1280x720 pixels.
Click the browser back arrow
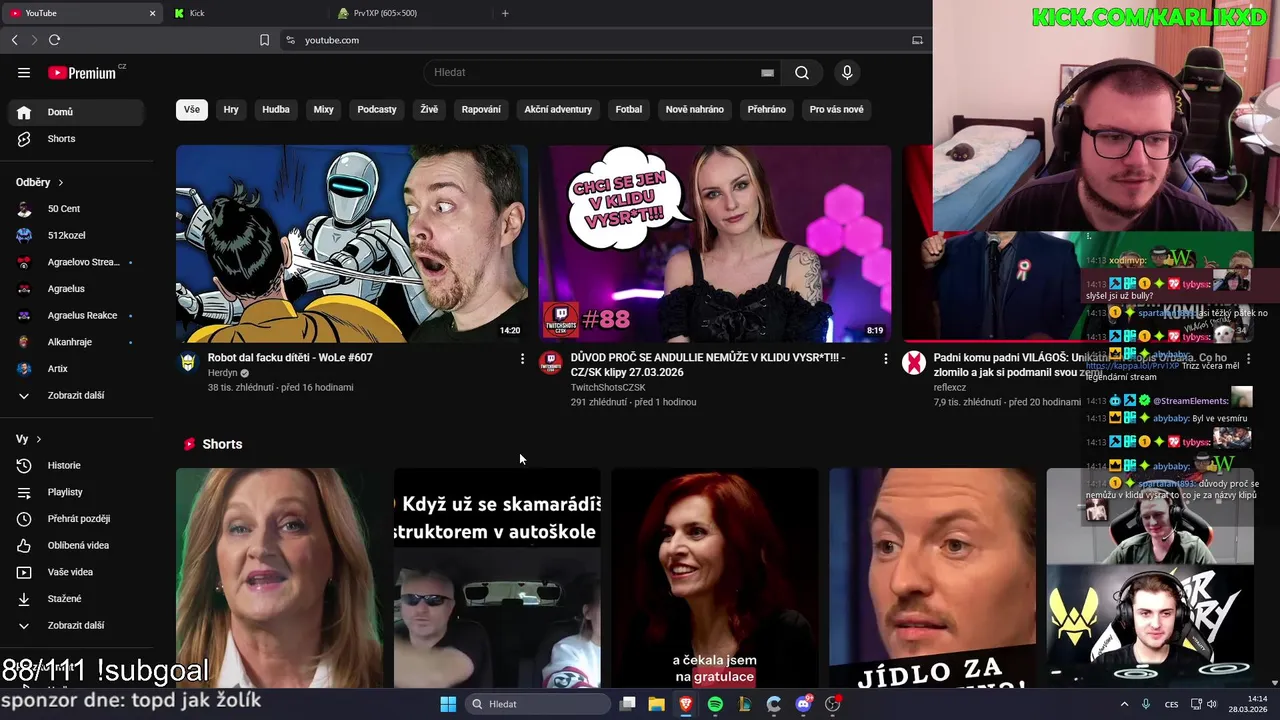click(x=14, y=40)
